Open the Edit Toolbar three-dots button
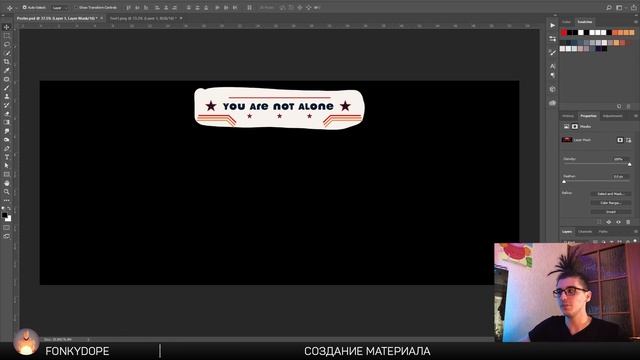The width and height of the screenshot is (640, 360). coord(7,200)
